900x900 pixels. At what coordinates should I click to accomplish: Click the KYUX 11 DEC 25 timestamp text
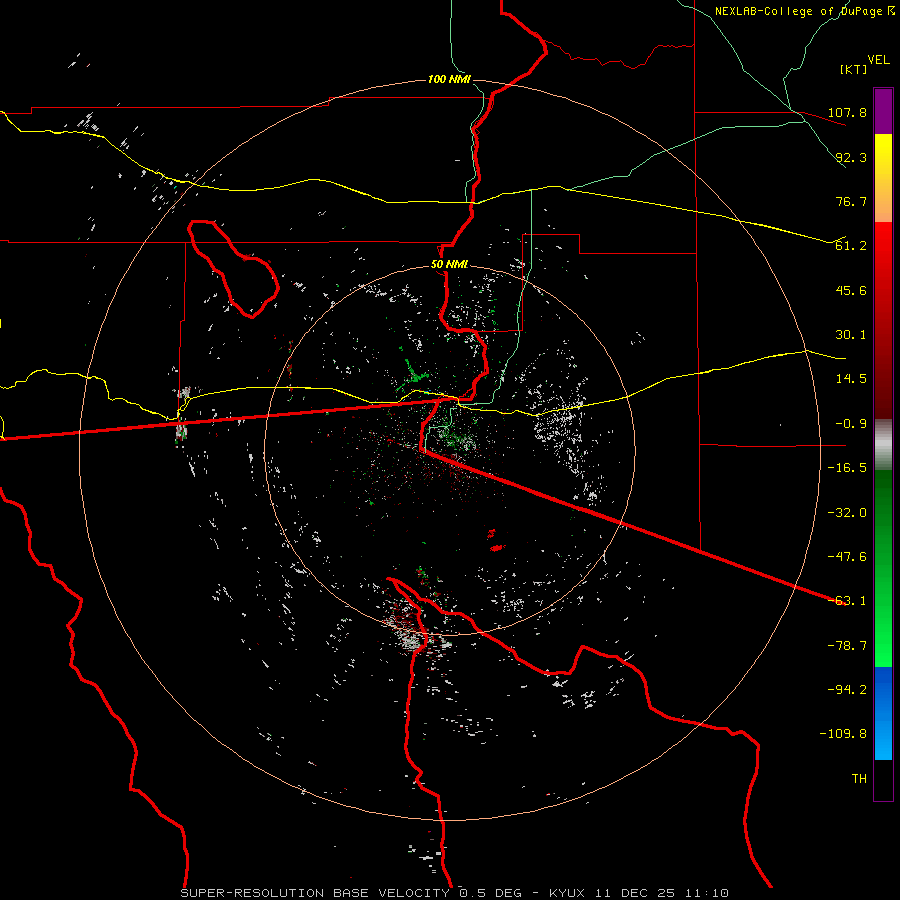[639, 893]
